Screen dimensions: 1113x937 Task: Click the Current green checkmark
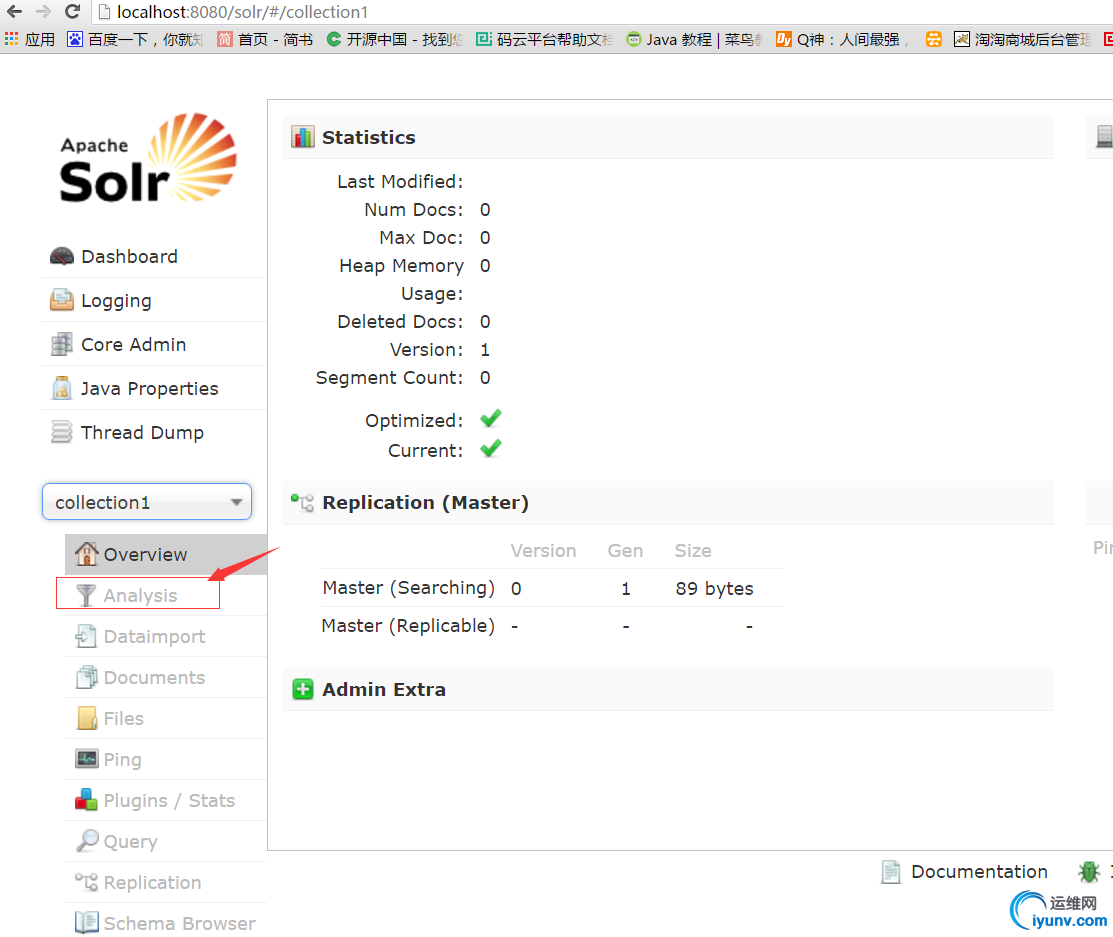(x=490, y=449)
